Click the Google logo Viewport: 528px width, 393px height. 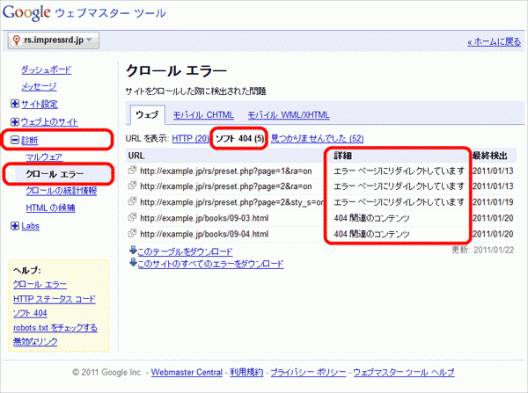click(x=26, y=13)
